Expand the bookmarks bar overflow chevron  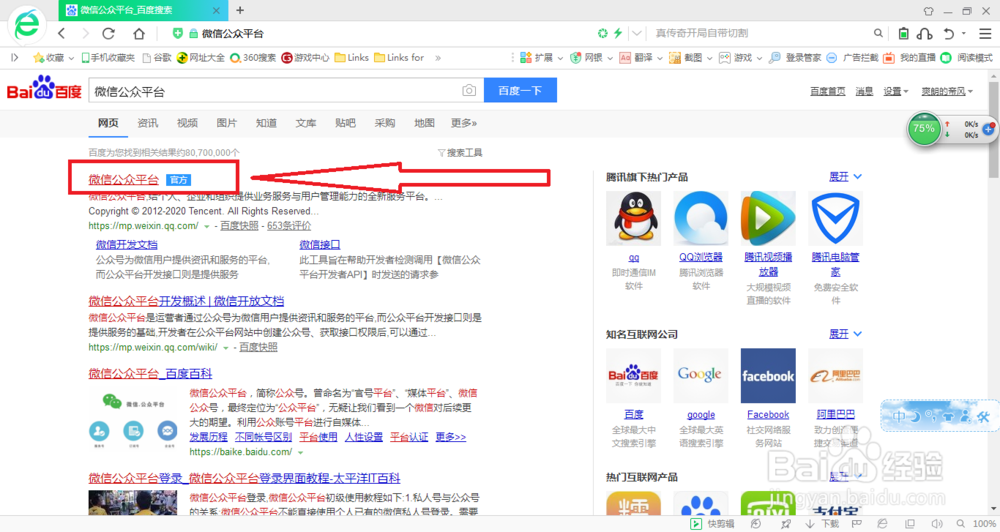coord(438,57)
